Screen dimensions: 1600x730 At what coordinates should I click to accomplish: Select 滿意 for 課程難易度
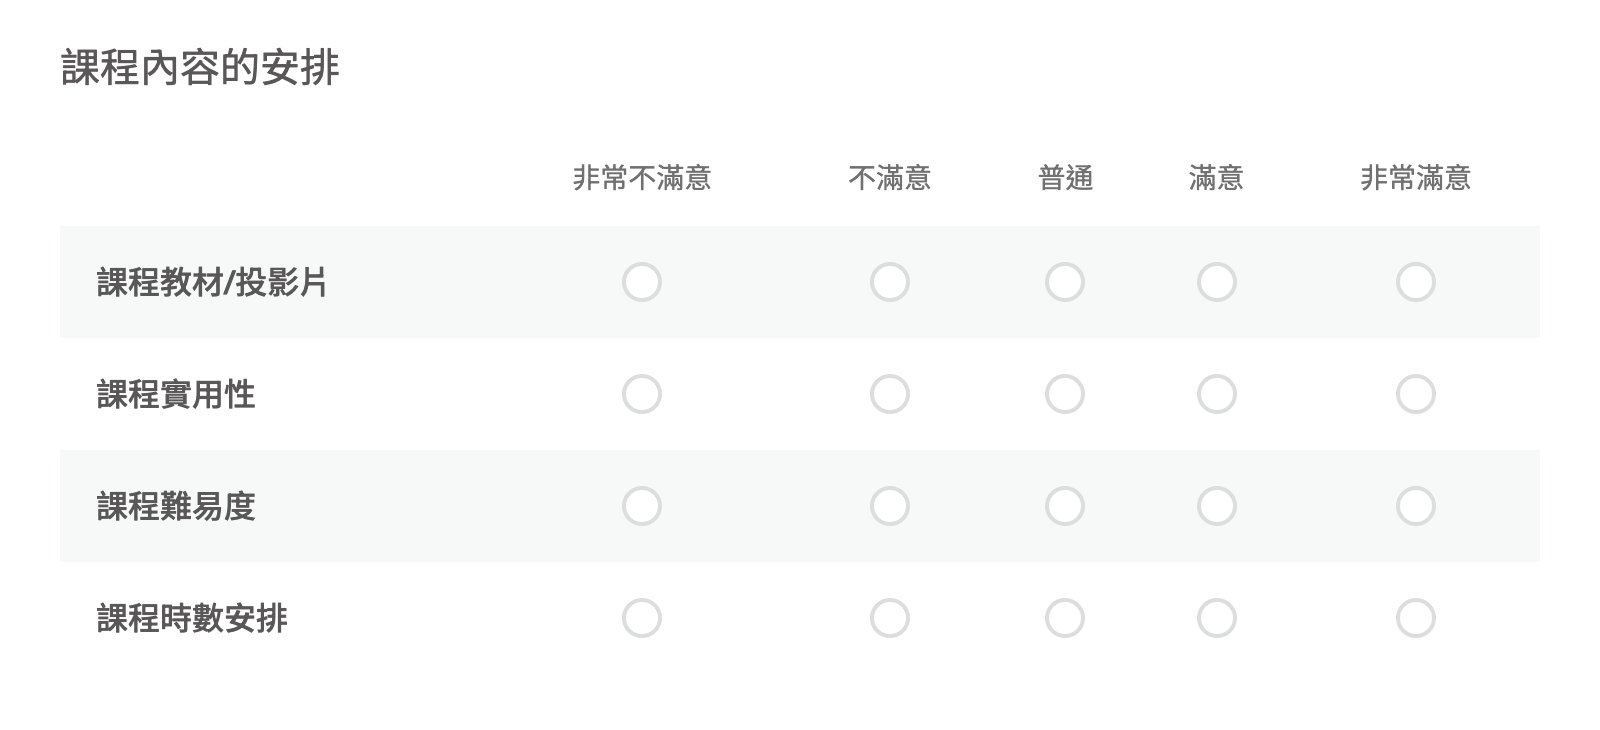tap(1217, 507)
